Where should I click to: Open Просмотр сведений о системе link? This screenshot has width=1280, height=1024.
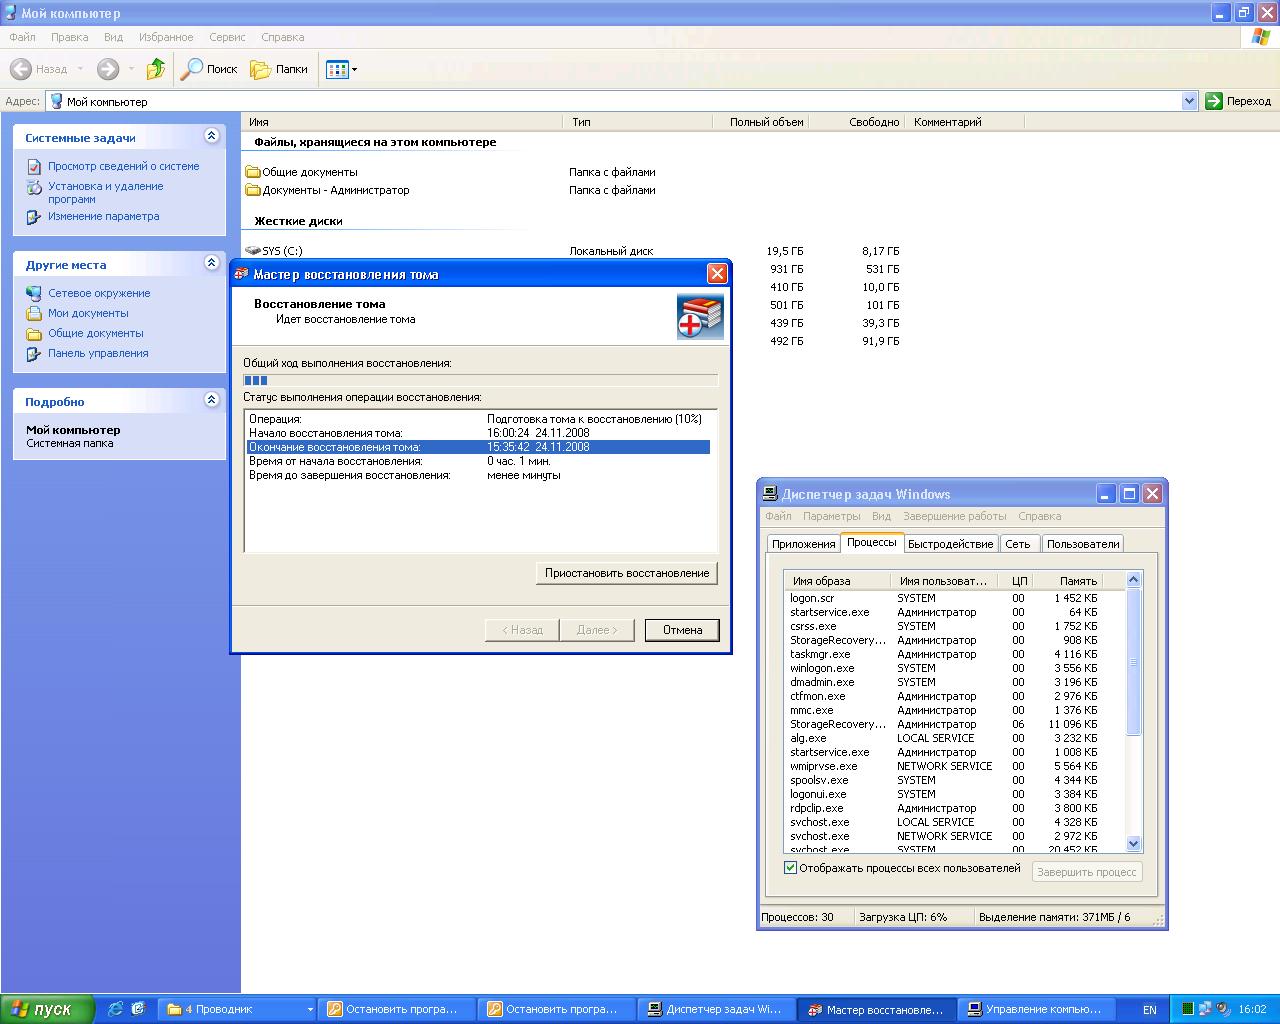pyautogui.click(x=123, y=166)
